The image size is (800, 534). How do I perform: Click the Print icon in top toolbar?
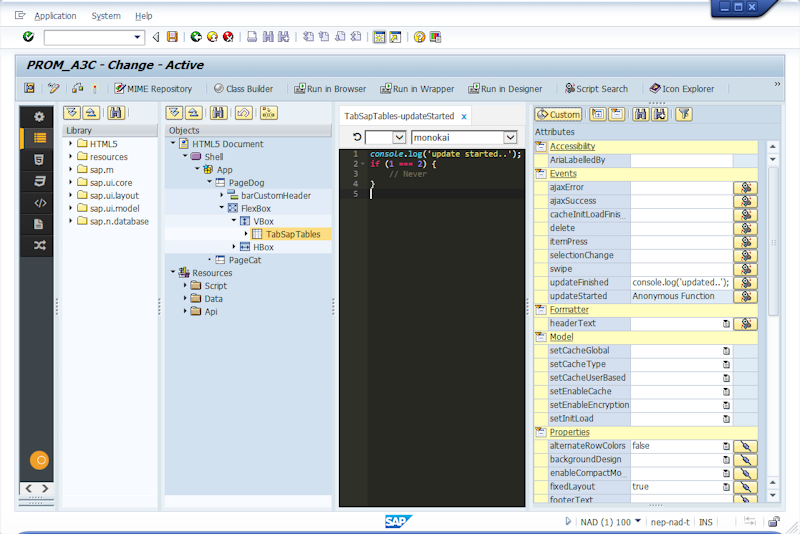(252, 37)
